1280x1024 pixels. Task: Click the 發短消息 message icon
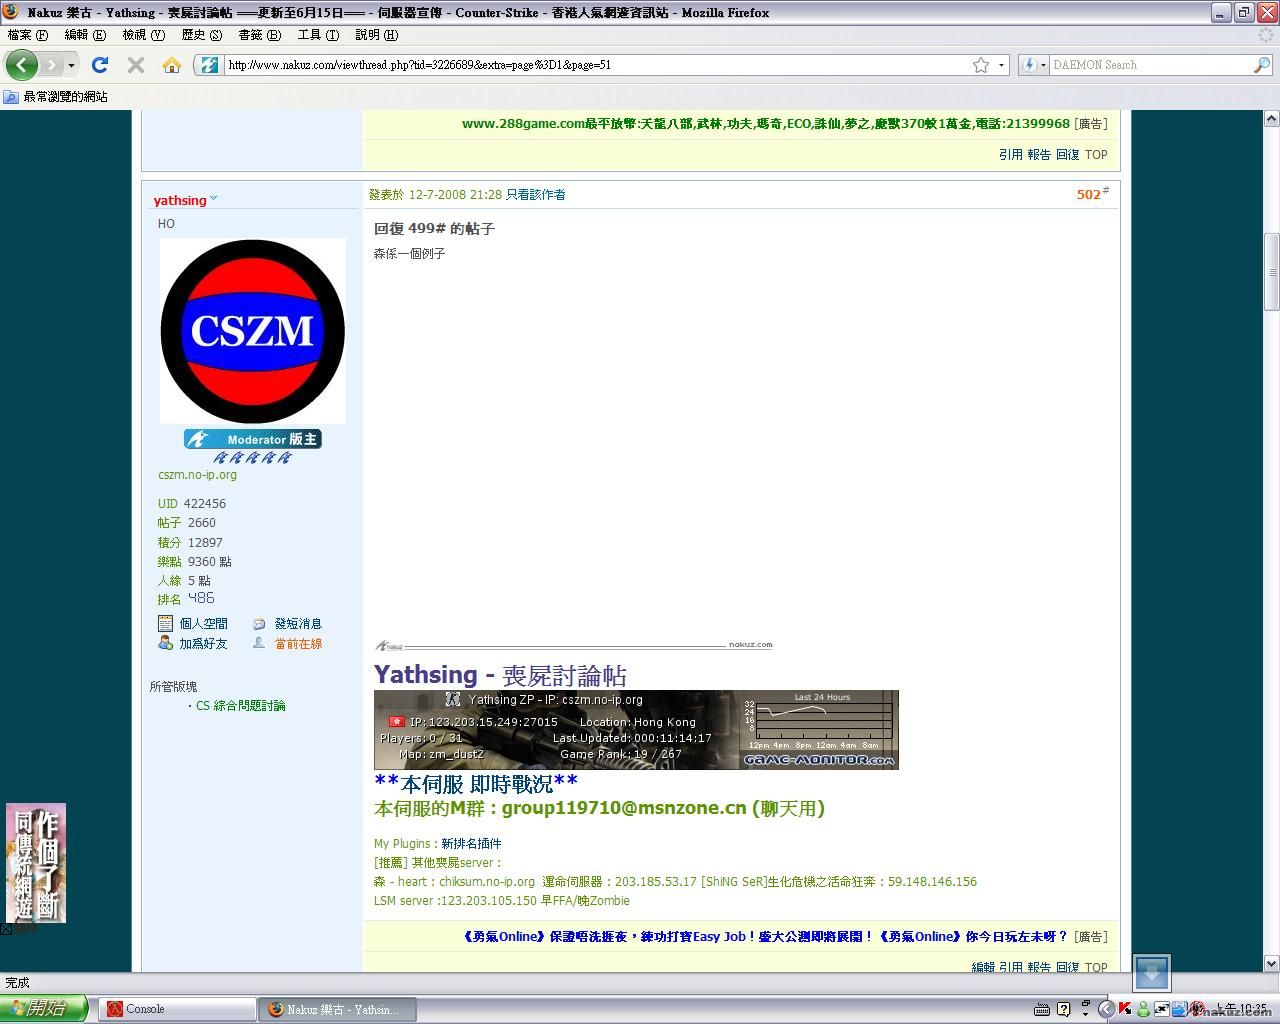point(259,623)
